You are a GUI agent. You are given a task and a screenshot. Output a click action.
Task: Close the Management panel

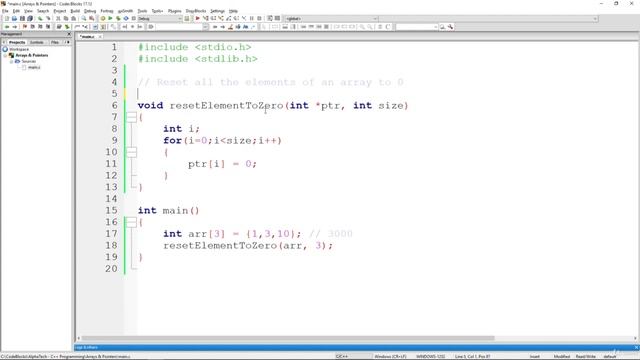click(69, 34)
